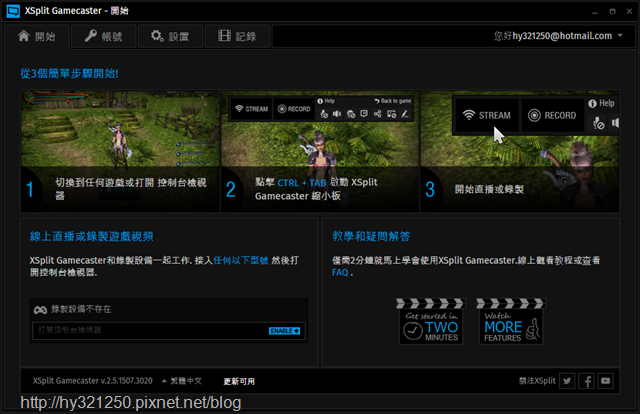Click the 教學和疑問解答 heading
This screenshot has width=640, height=414.
[371, 236]
